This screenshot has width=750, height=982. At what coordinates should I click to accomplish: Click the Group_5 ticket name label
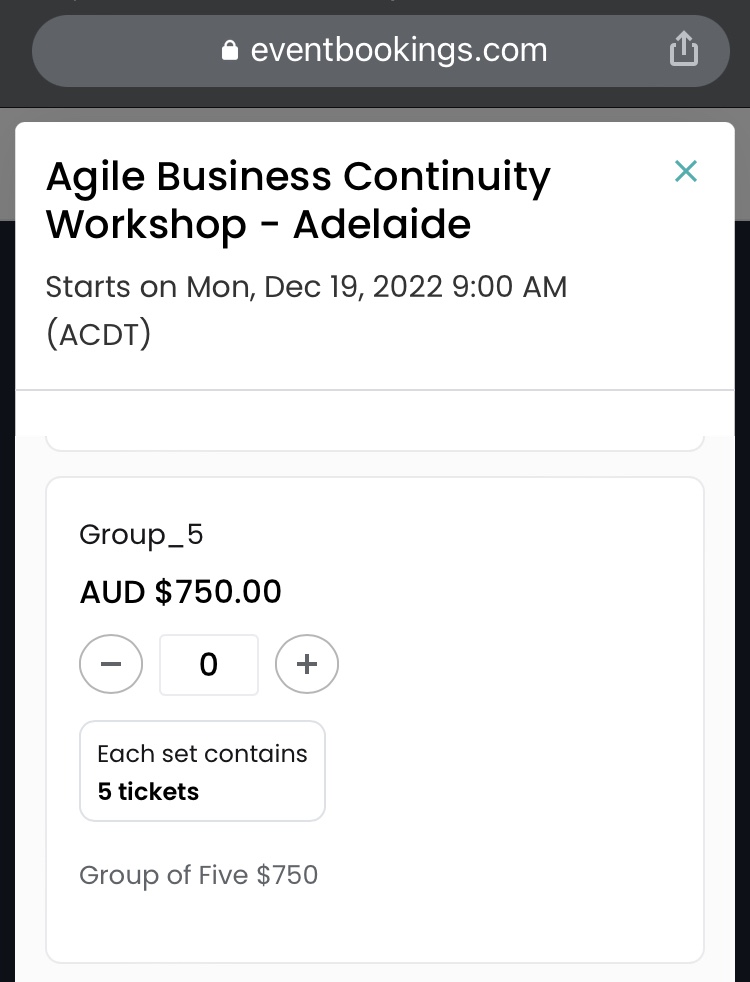point(141,534)
